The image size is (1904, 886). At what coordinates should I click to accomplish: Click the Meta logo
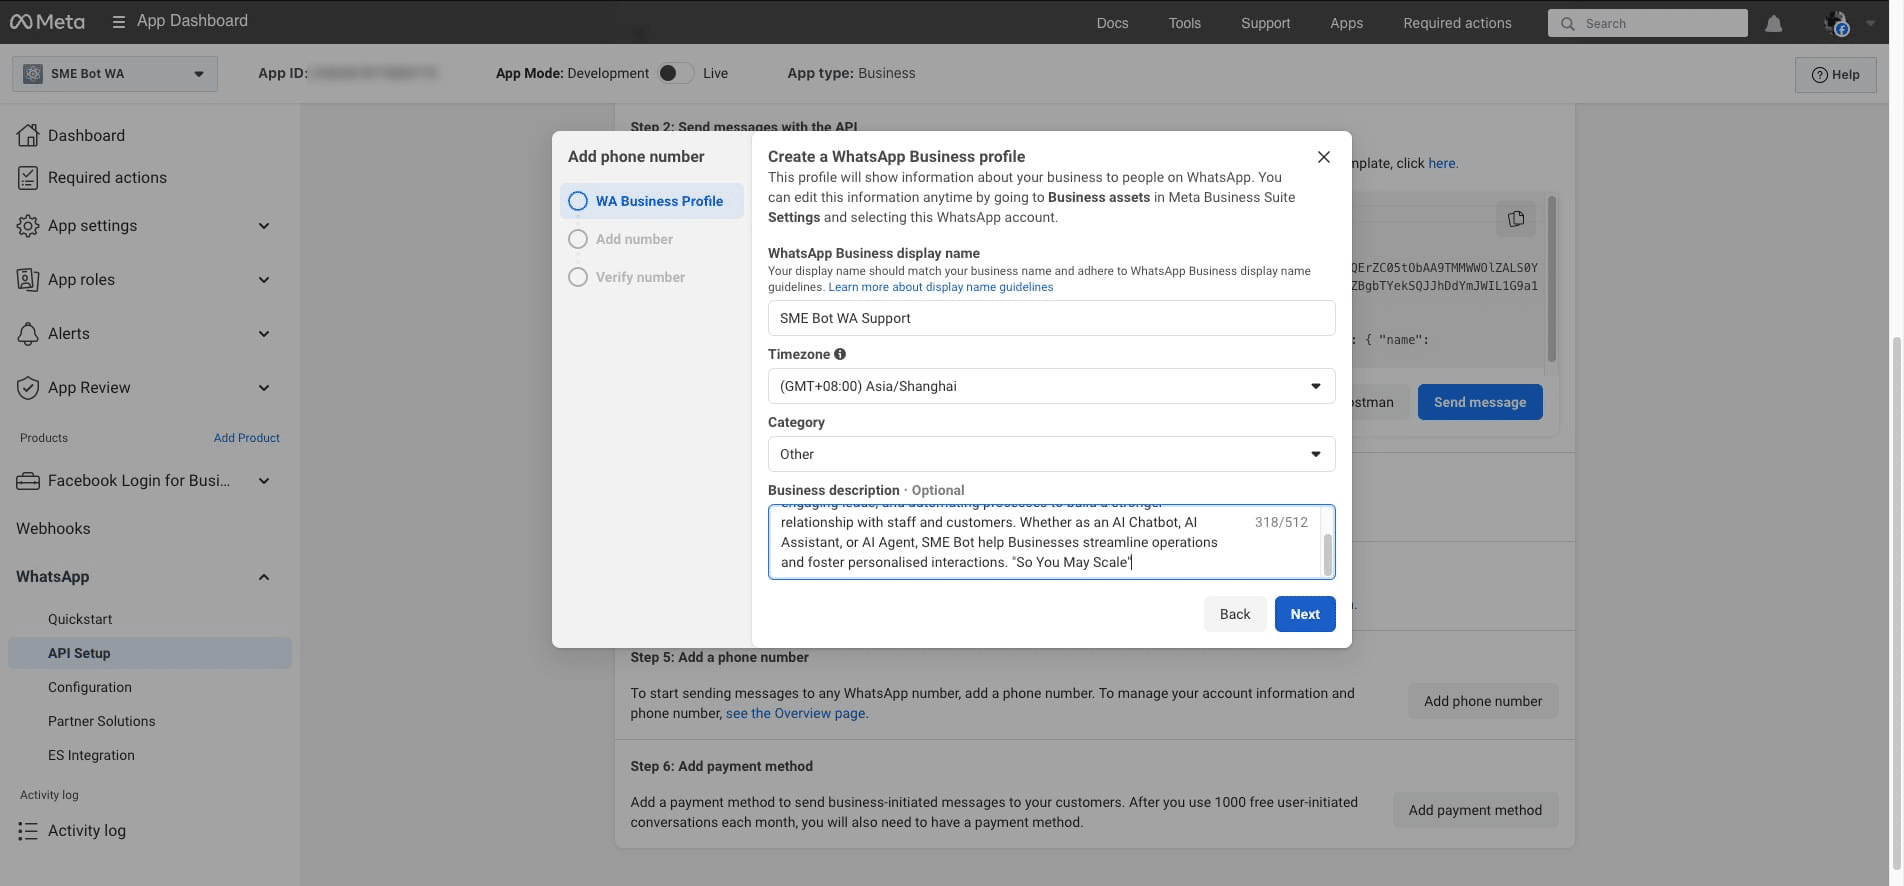coord(47,21)
